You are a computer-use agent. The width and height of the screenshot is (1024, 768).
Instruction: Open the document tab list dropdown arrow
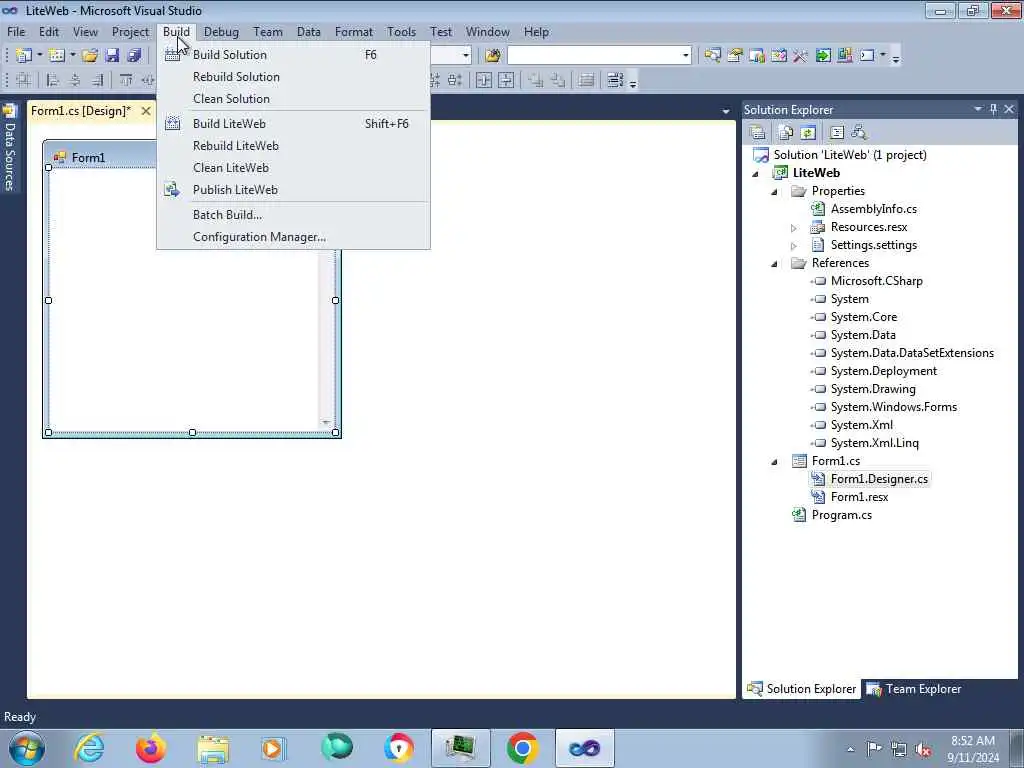(x=726, y=112)
